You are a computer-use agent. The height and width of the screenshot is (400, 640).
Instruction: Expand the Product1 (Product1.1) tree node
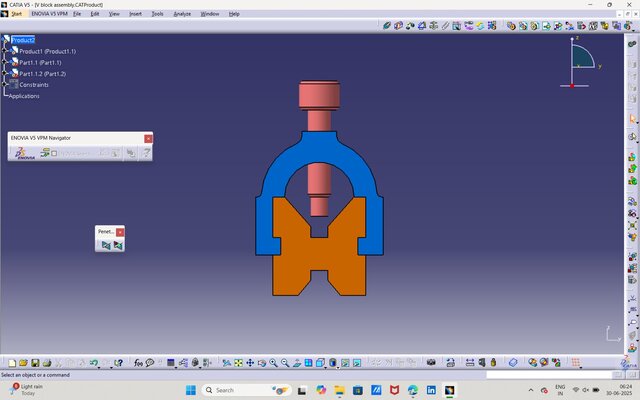pos(6,51)
